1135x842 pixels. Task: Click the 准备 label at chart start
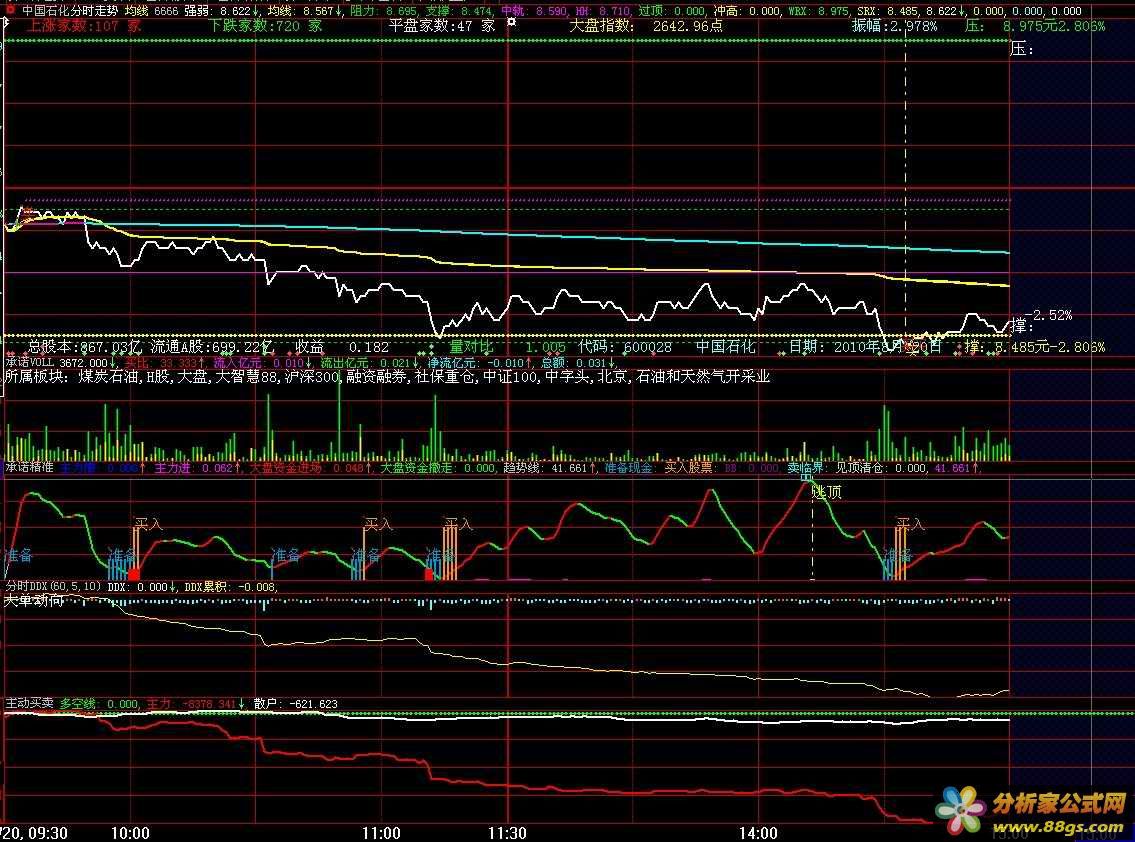click(x=18, y=555)
